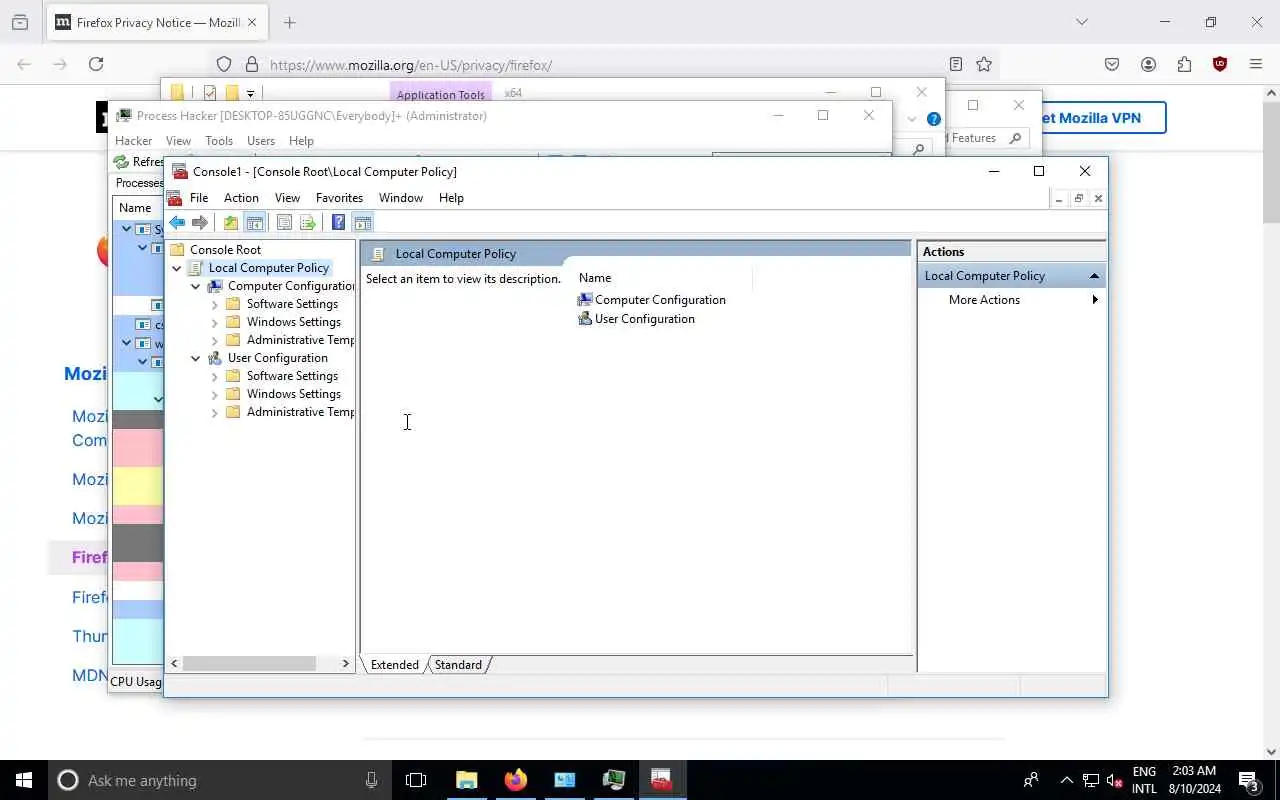The height and width of the screenshot is (800, 1280).
Task: Switch to the Extended view tab
Action: click(x=395, y=665)
